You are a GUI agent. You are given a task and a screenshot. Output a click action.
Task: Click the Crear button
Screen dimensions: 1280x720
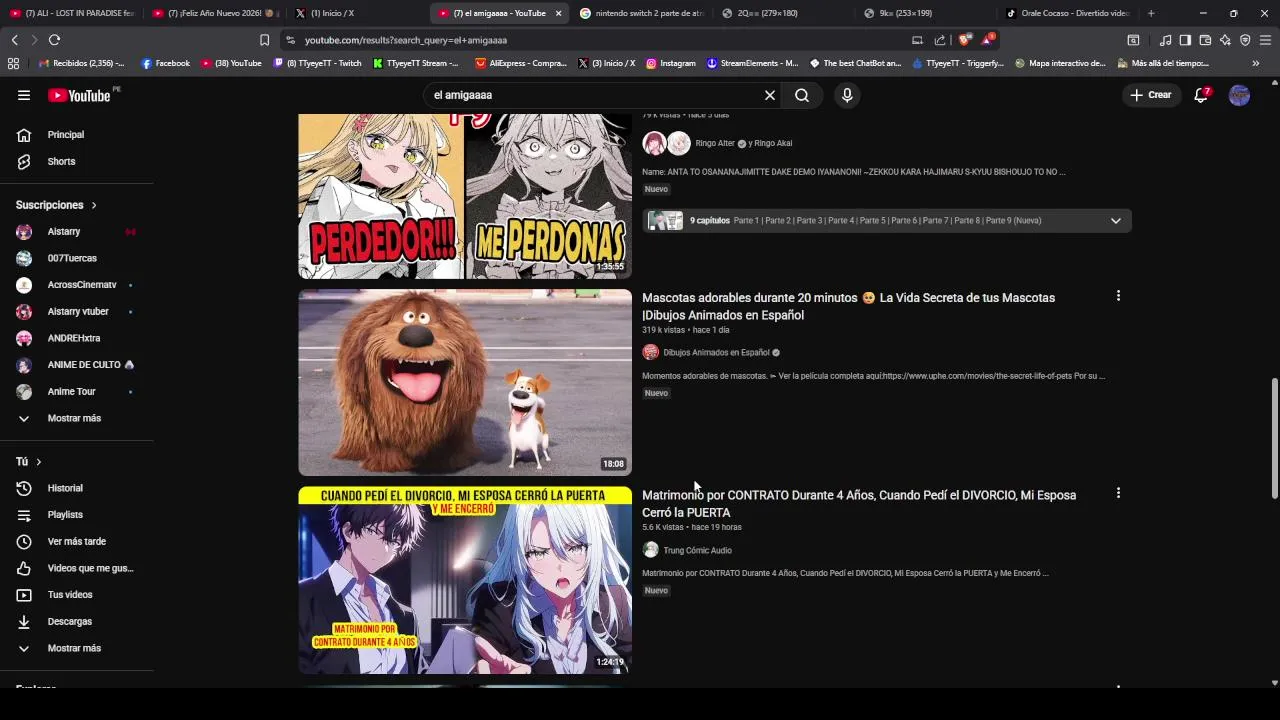coord(1151,95)
